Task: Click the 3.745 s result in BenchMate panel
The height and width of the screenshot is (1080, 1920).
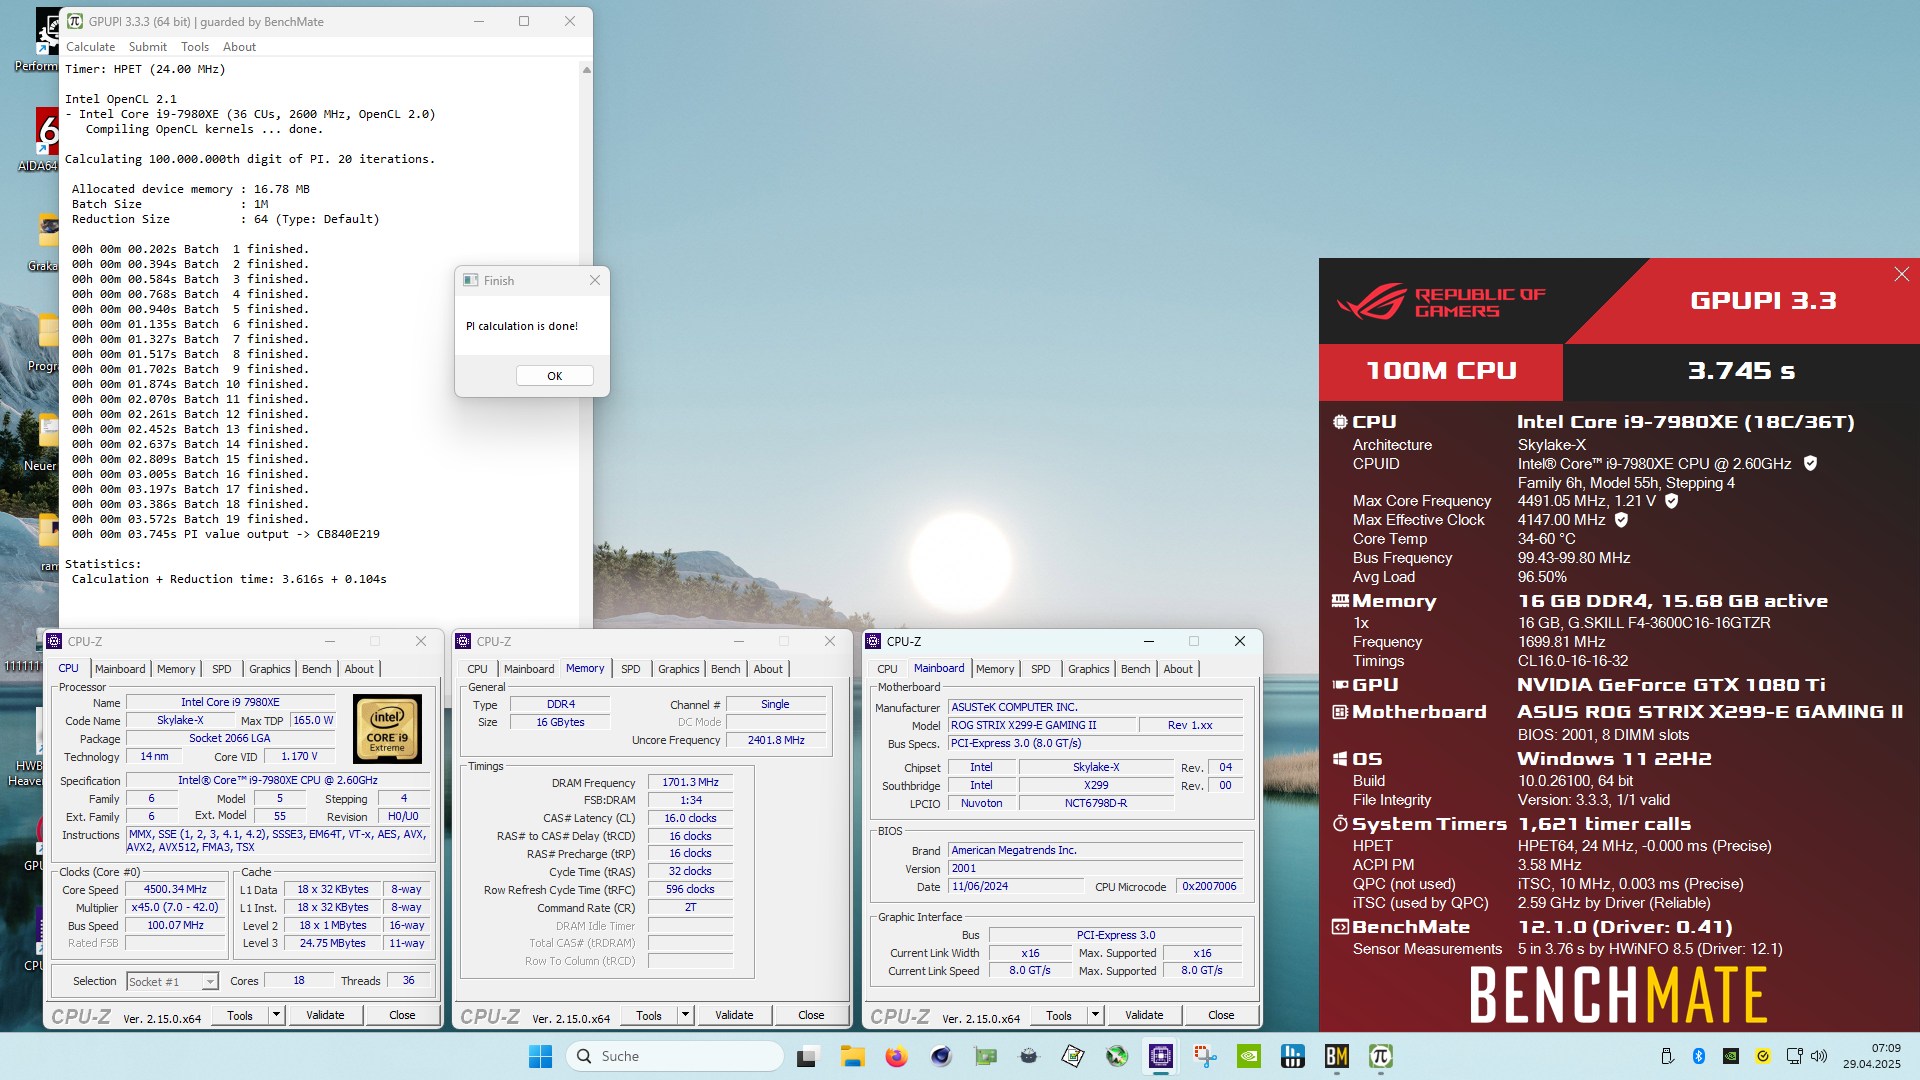Action: (1741, 371)
